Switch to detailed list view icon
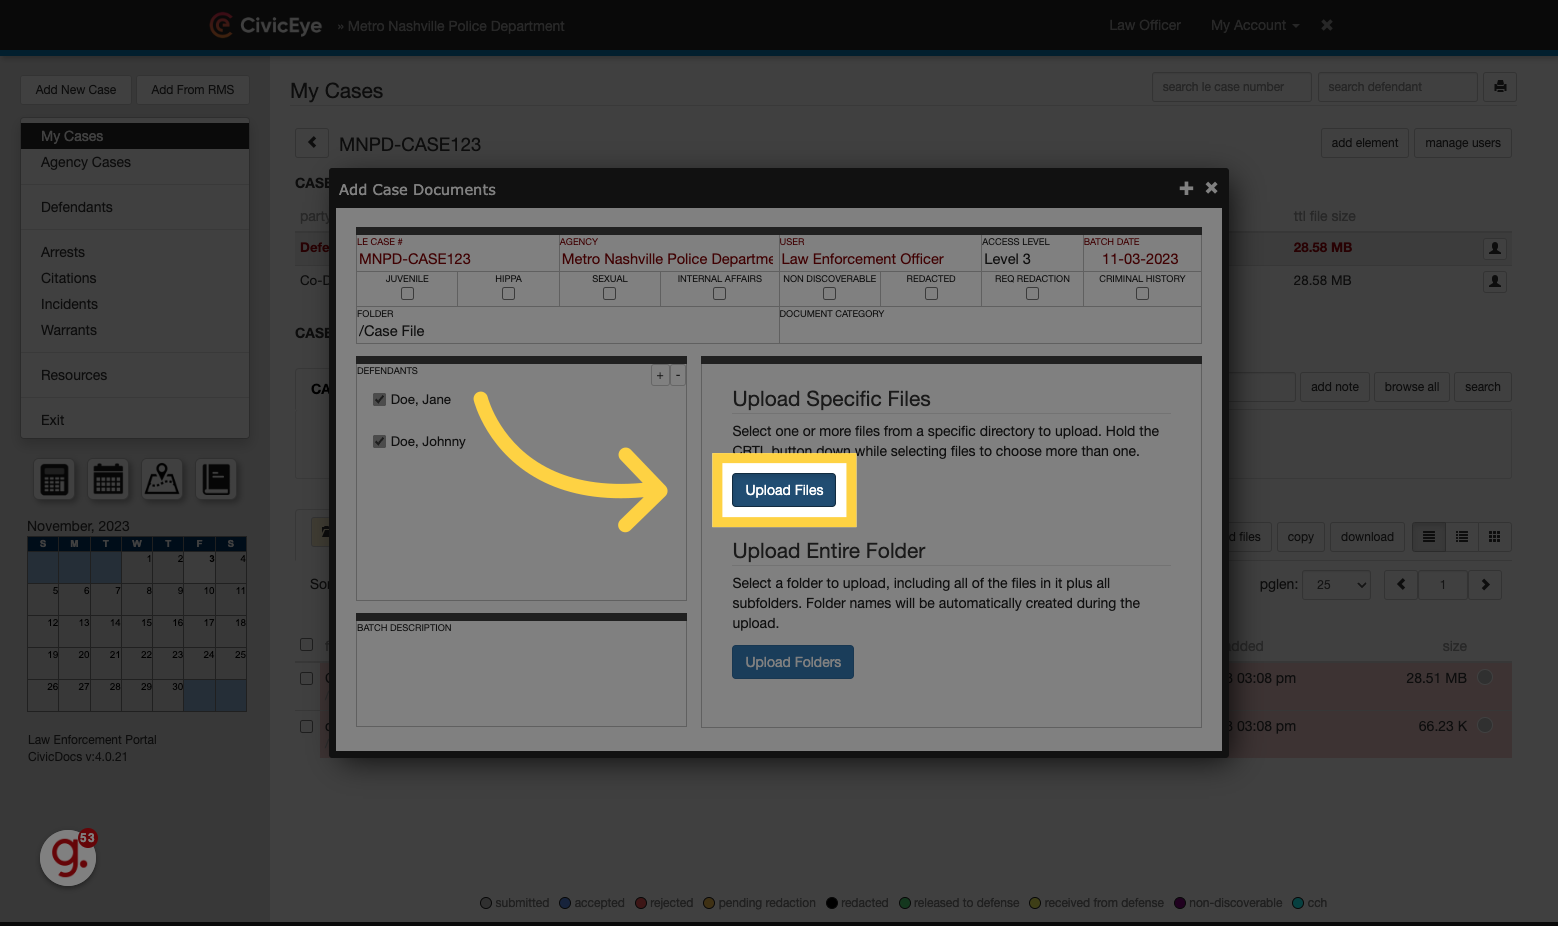The height and width of the screenshot is (926, 1558). (1462, 537)
